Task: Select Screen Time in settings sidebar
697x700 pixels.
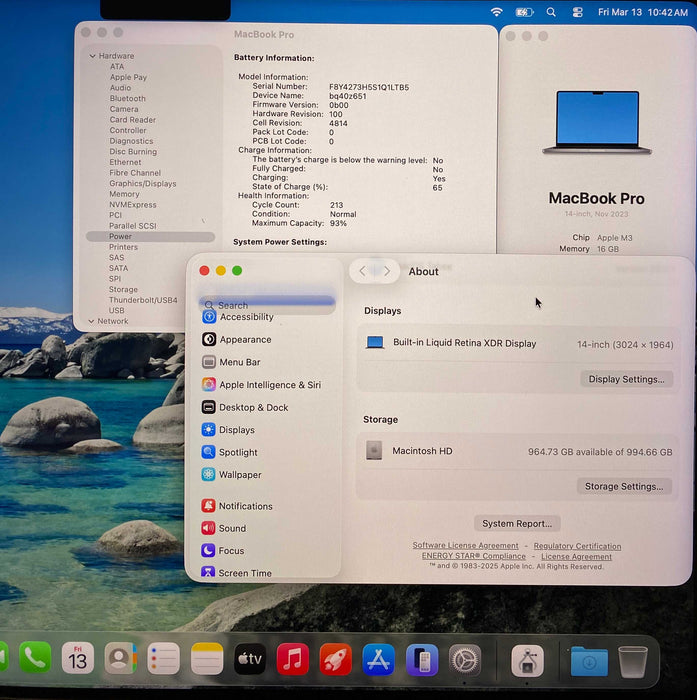Action: [237, 573]
